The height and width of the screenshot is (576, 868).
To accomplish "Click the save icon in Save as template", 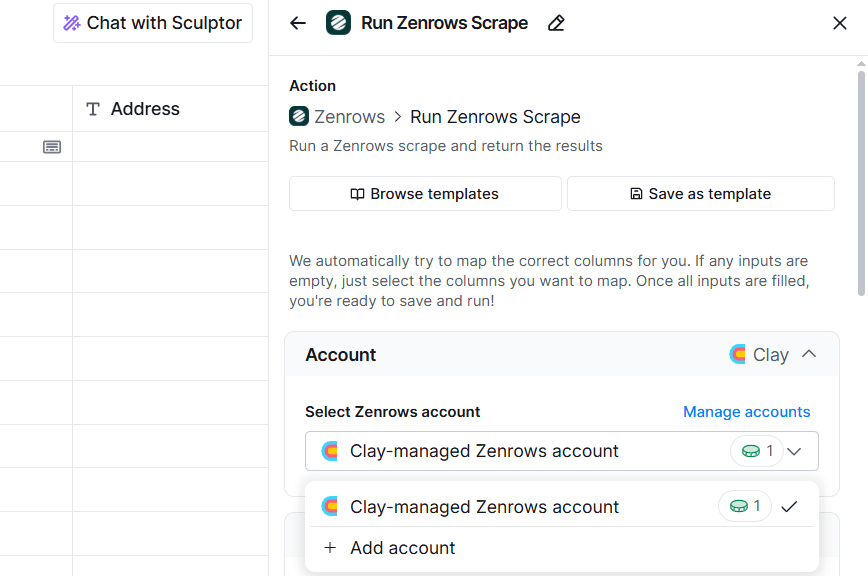I will coord(636,194).
